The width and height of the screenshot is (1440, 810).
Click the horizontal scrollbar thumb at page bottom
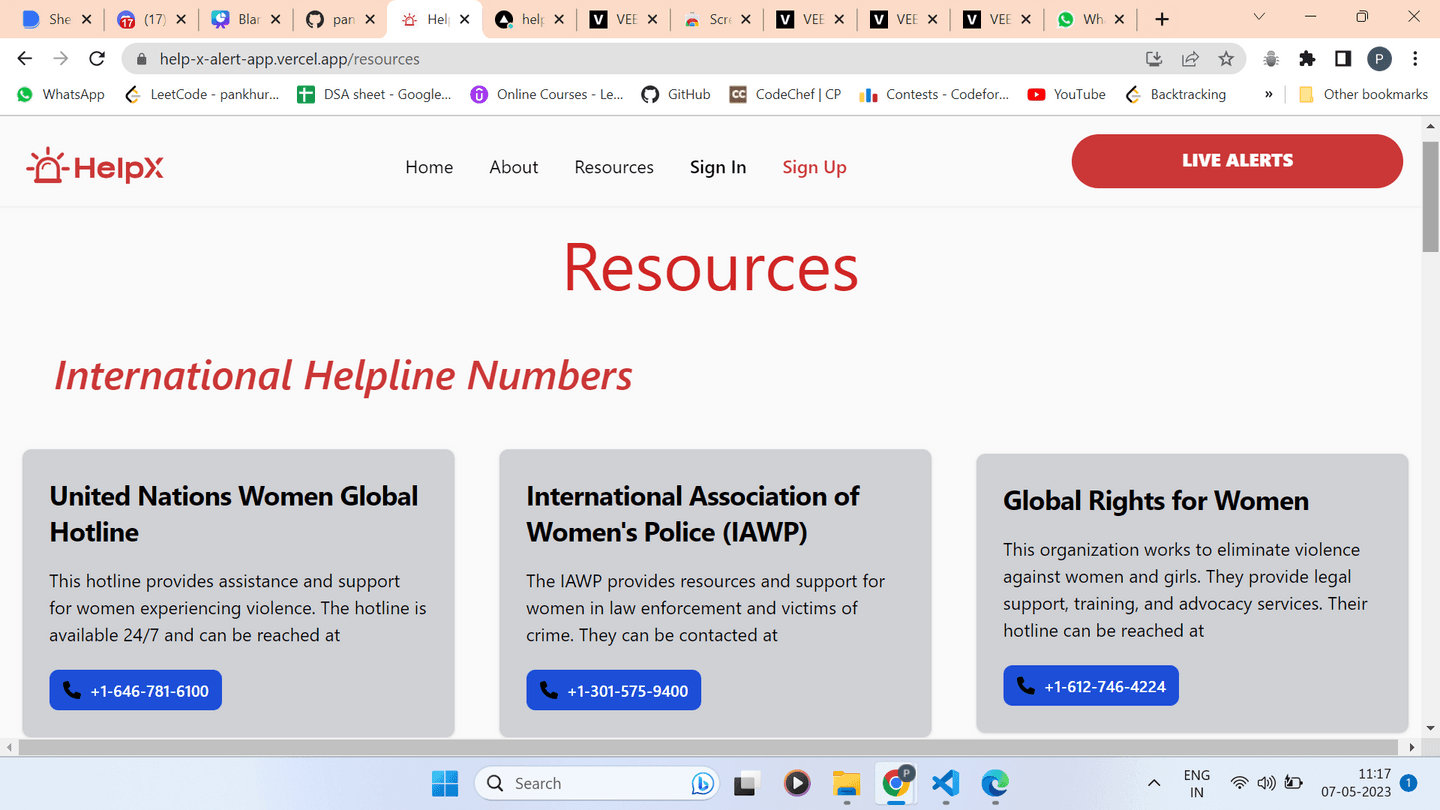708,747
